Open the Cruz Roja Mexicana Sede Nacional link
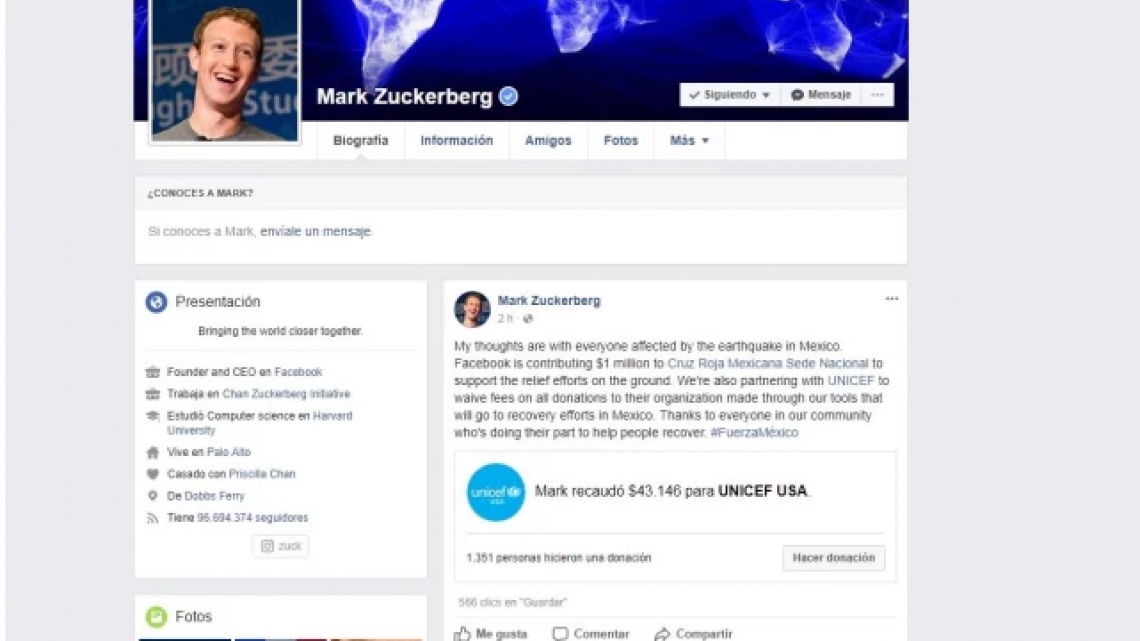 tap(768, 363)
